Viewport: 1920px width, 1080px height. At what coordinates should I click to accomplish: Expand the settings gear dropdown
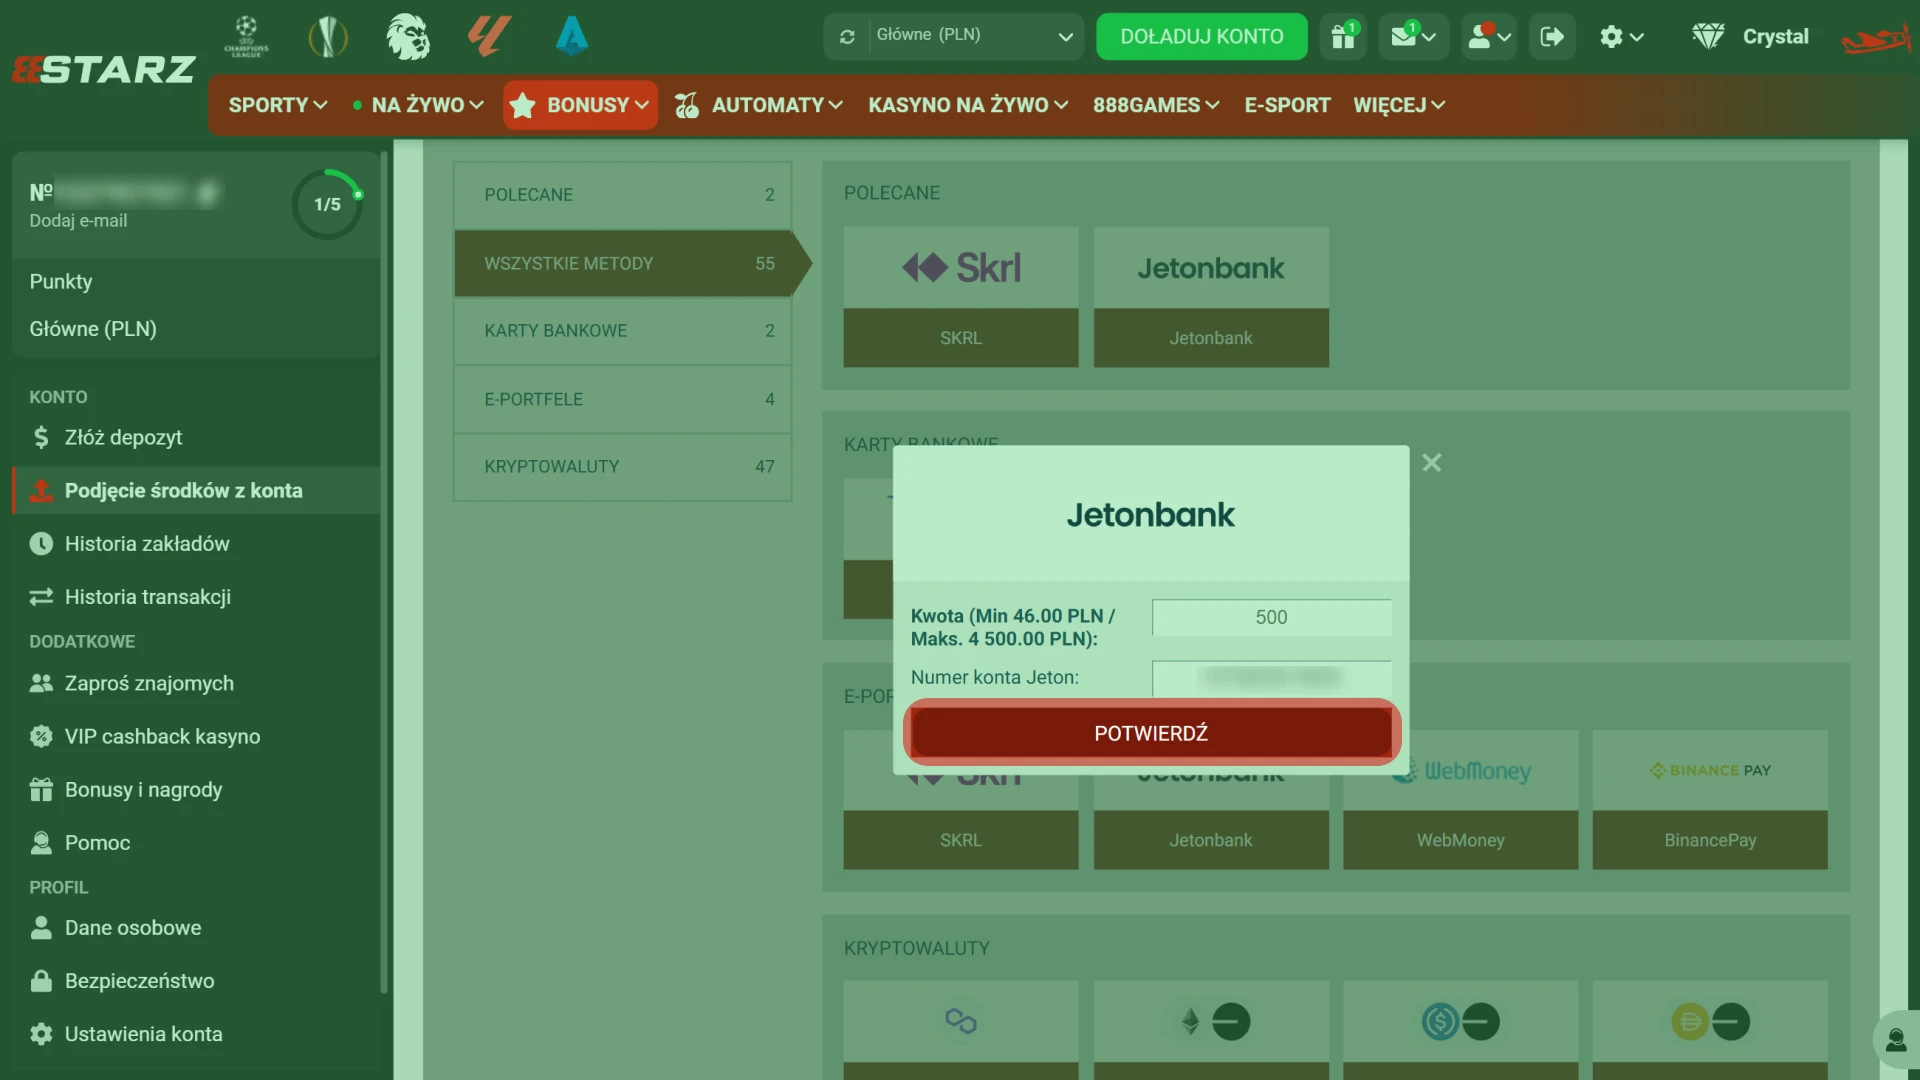pyautogui.click(x=1621, y=37)
